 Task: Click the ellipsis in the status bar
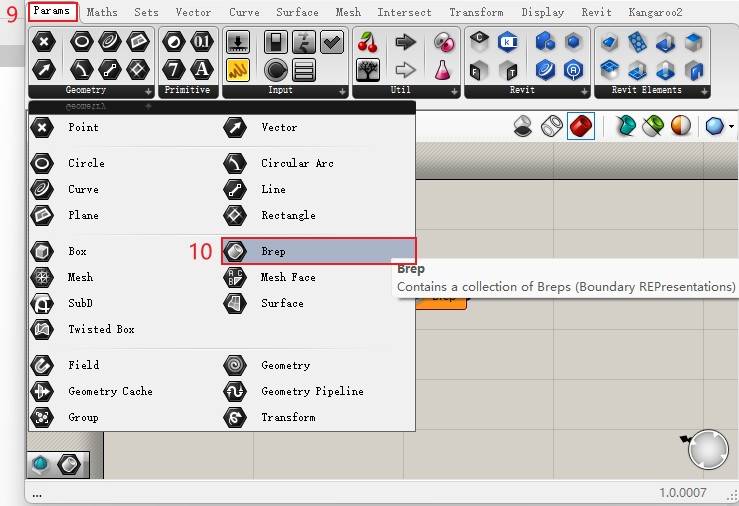[x=37, y=495]
